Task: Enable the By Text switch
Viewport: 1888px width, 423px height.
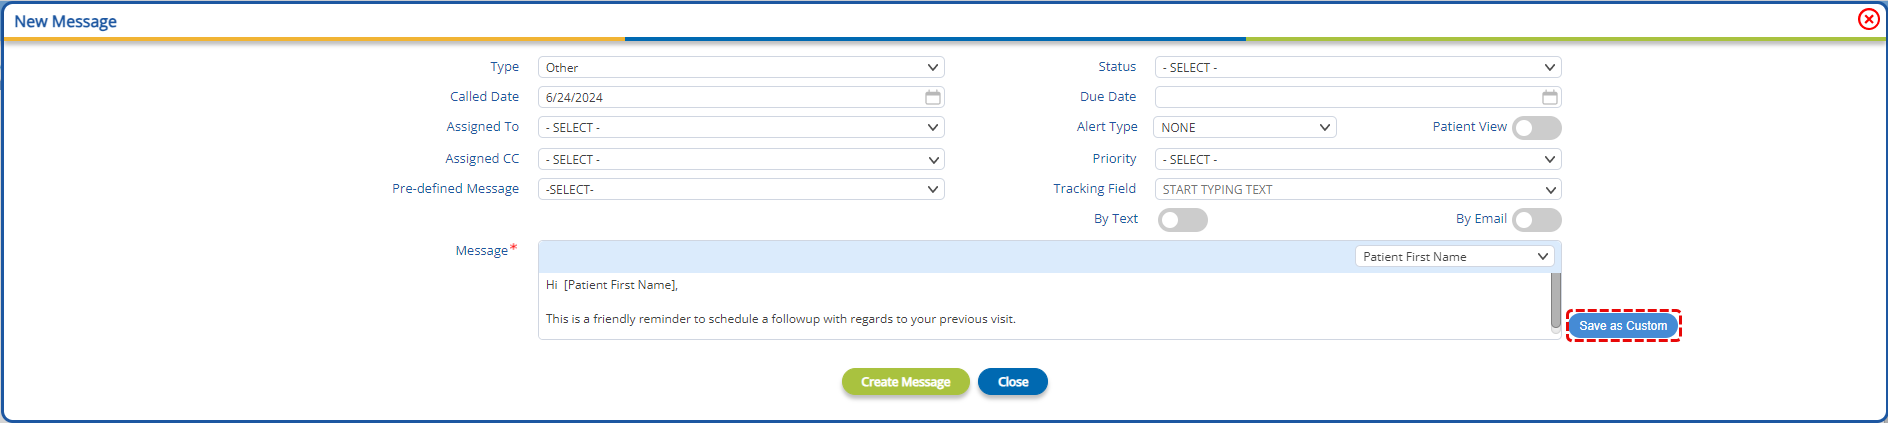Action: [x=1183, y=220]
